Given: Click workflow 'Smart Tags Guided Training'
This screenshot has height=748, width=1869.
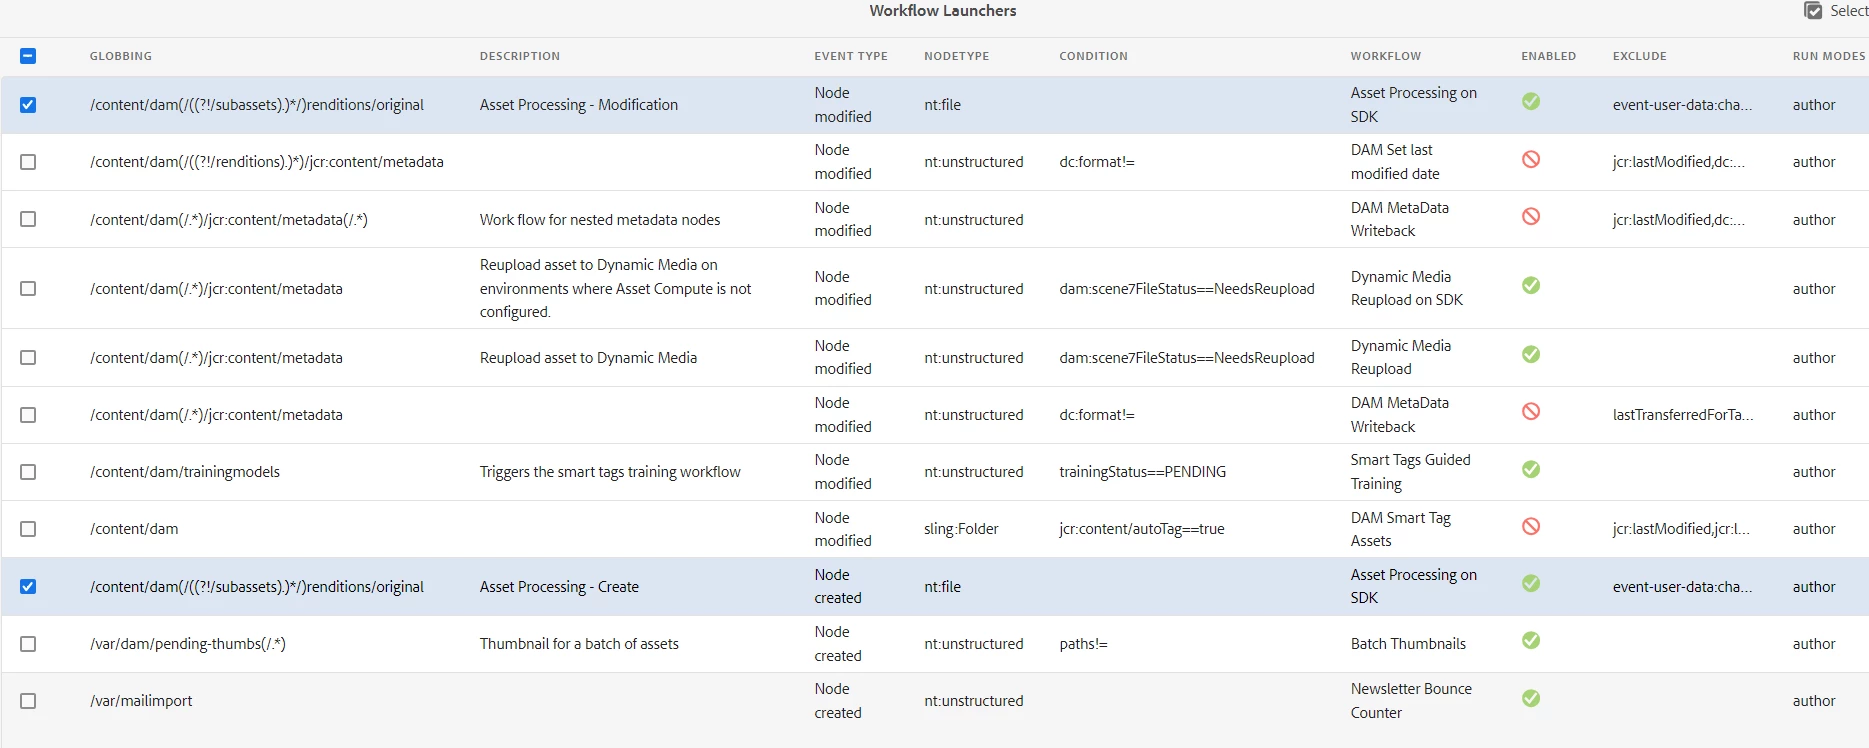Looking at the screenshot, I should click(1411, 472).
